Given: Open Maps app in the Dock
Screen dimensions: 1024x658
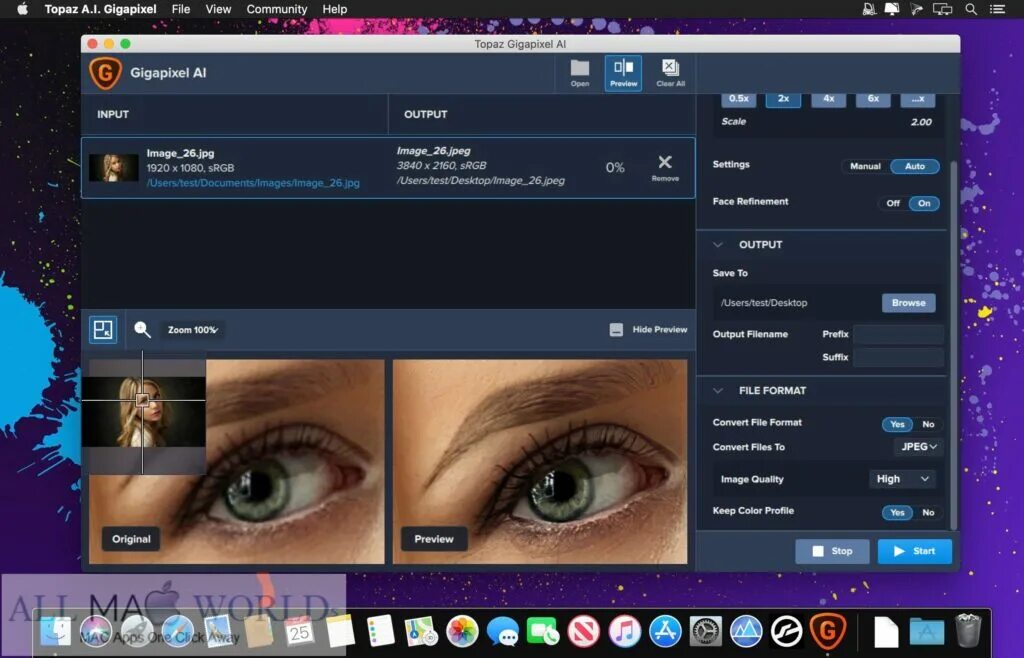Looking at the screenshot, I should coord(421,631).
